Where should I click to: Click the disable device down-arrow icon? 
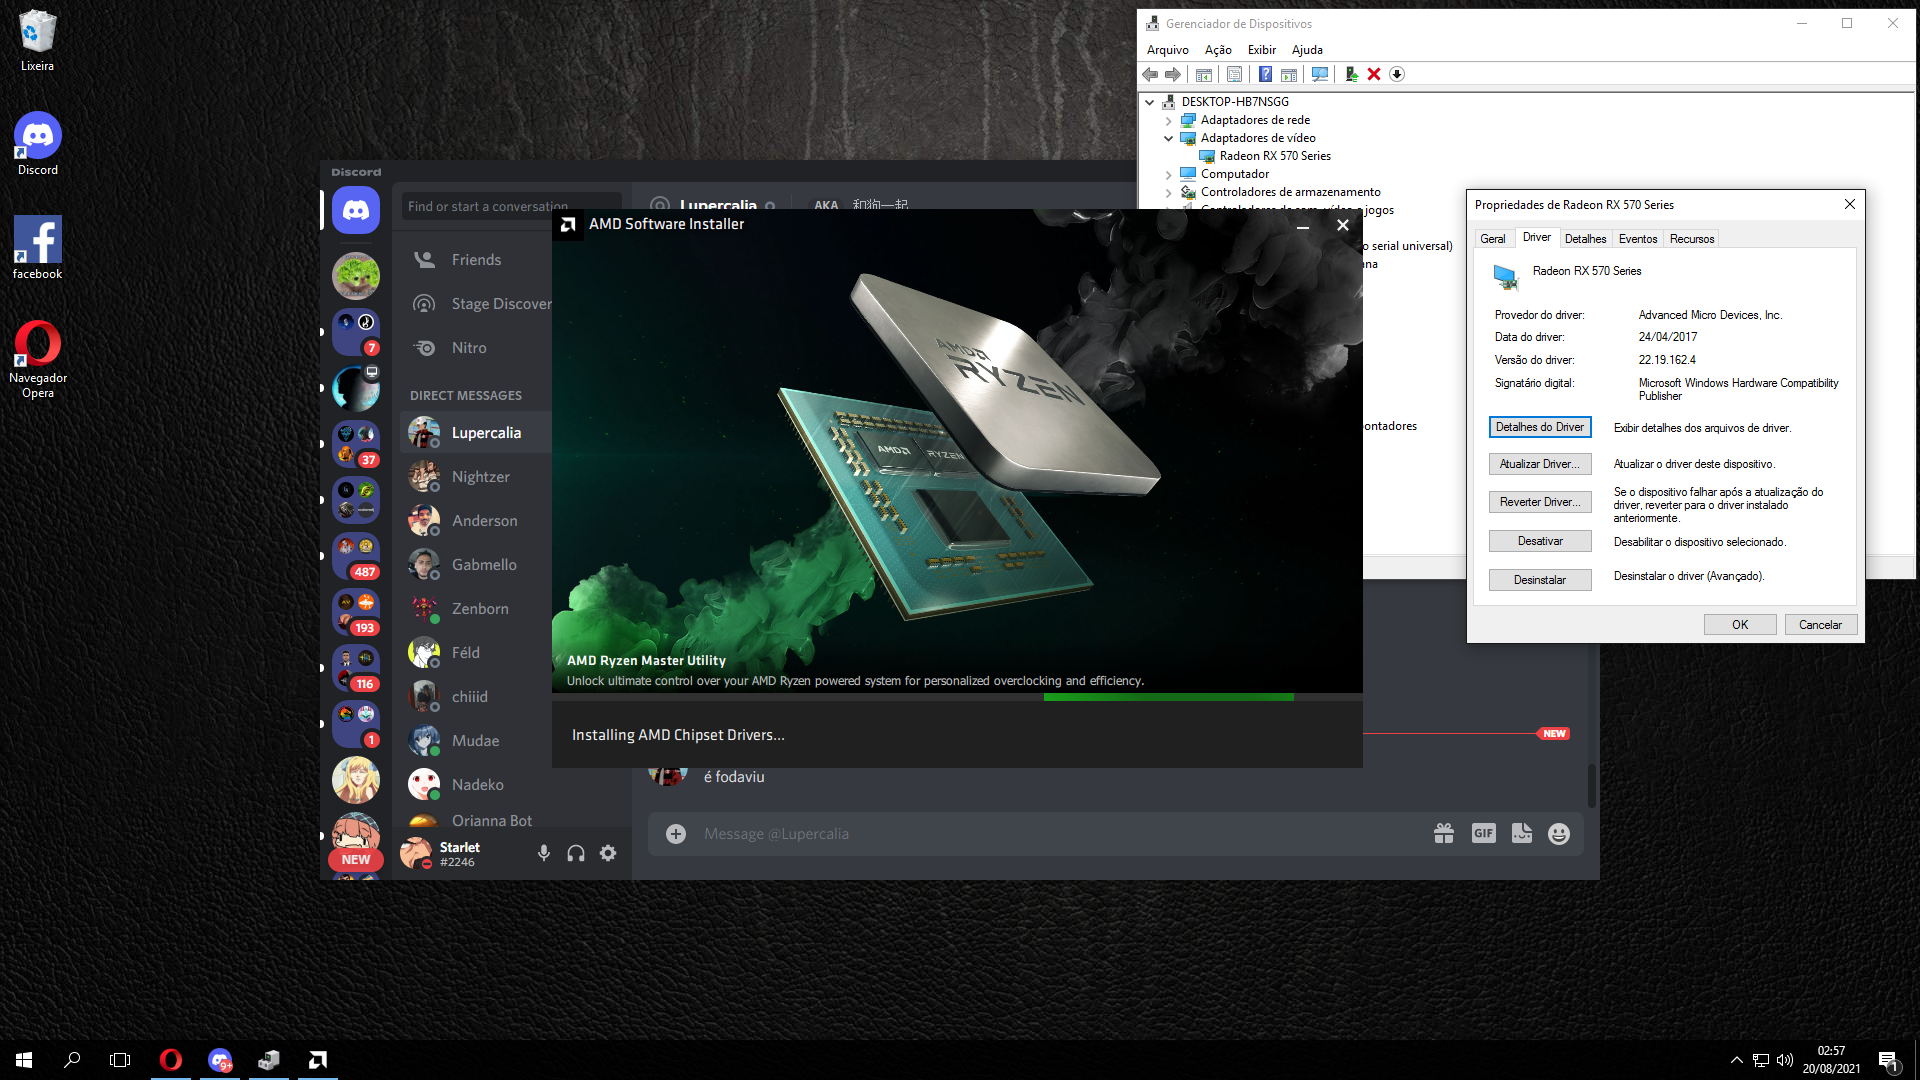point(1397,74)
